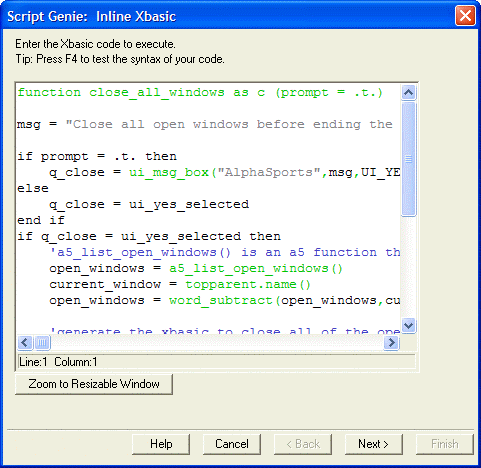The width and height of the screenshot is (481, 468).
Task: Click the word_subtract code line
Action: click(x=225, y=300)
